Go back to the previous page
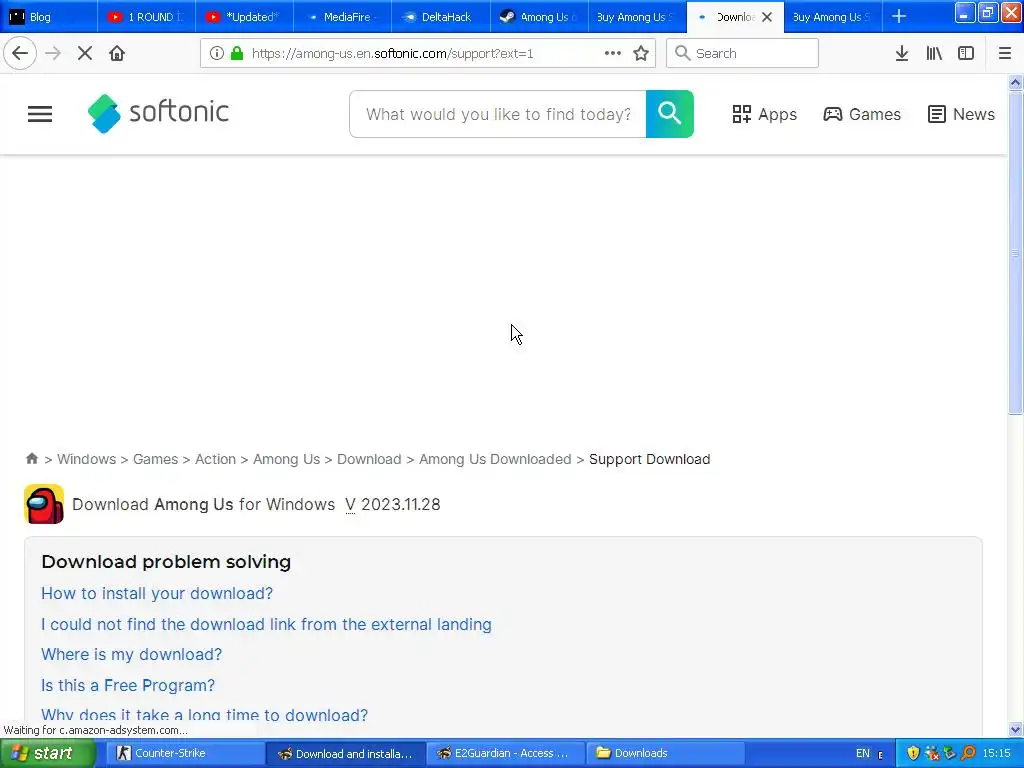This screenshot has width=1024, height=768. point(20,53)
